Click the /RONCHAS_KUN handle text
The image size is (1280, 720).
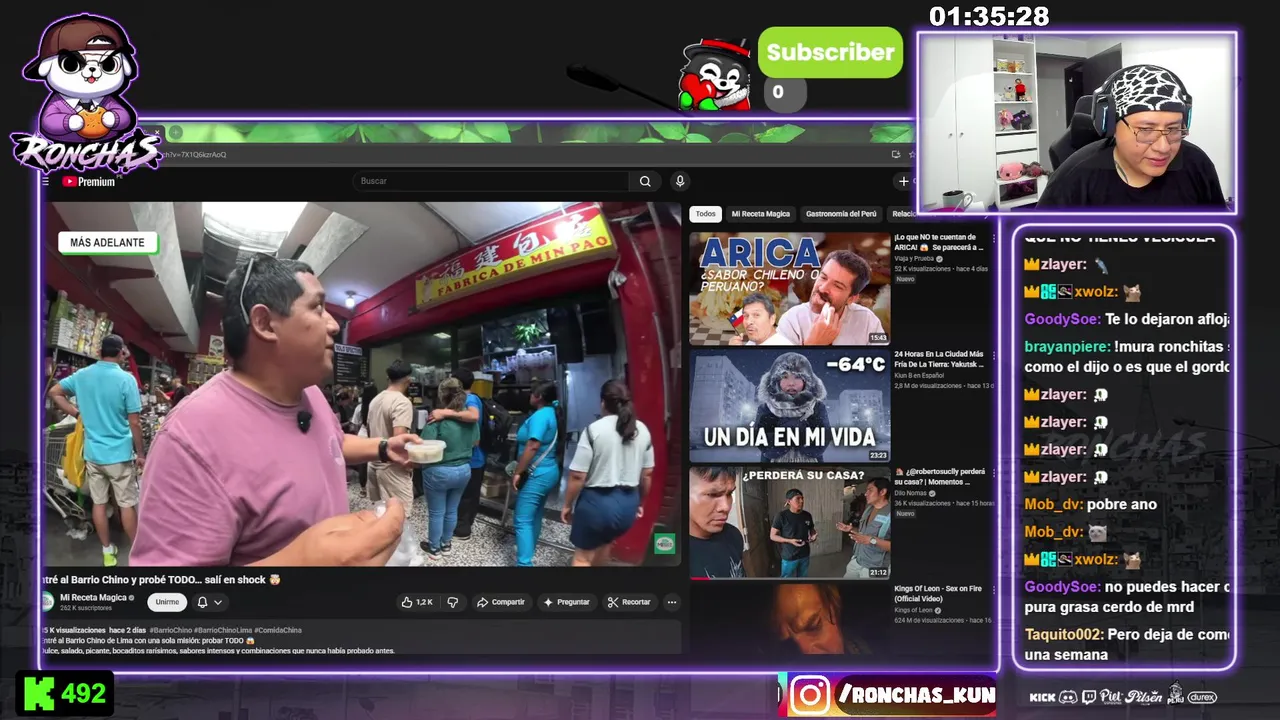(917, 695)
